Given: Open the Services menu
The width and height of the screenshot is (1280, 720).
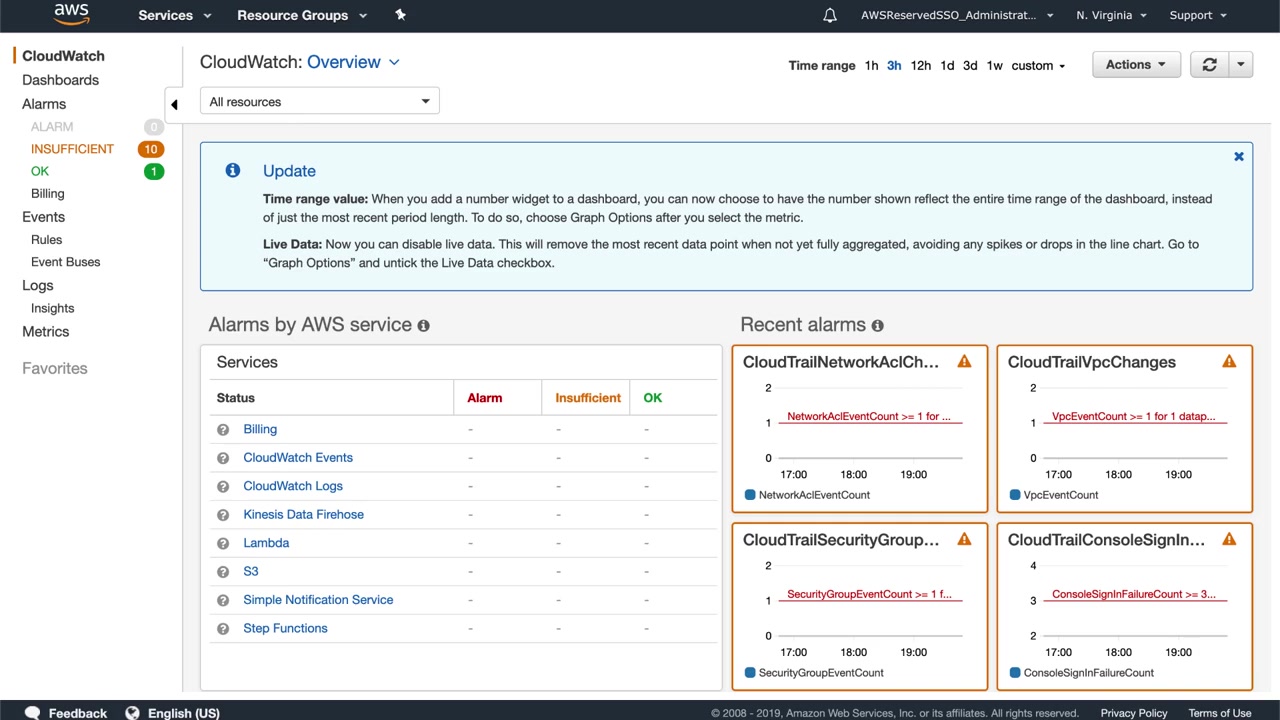Looking at the screenshot, I should 175,15.
